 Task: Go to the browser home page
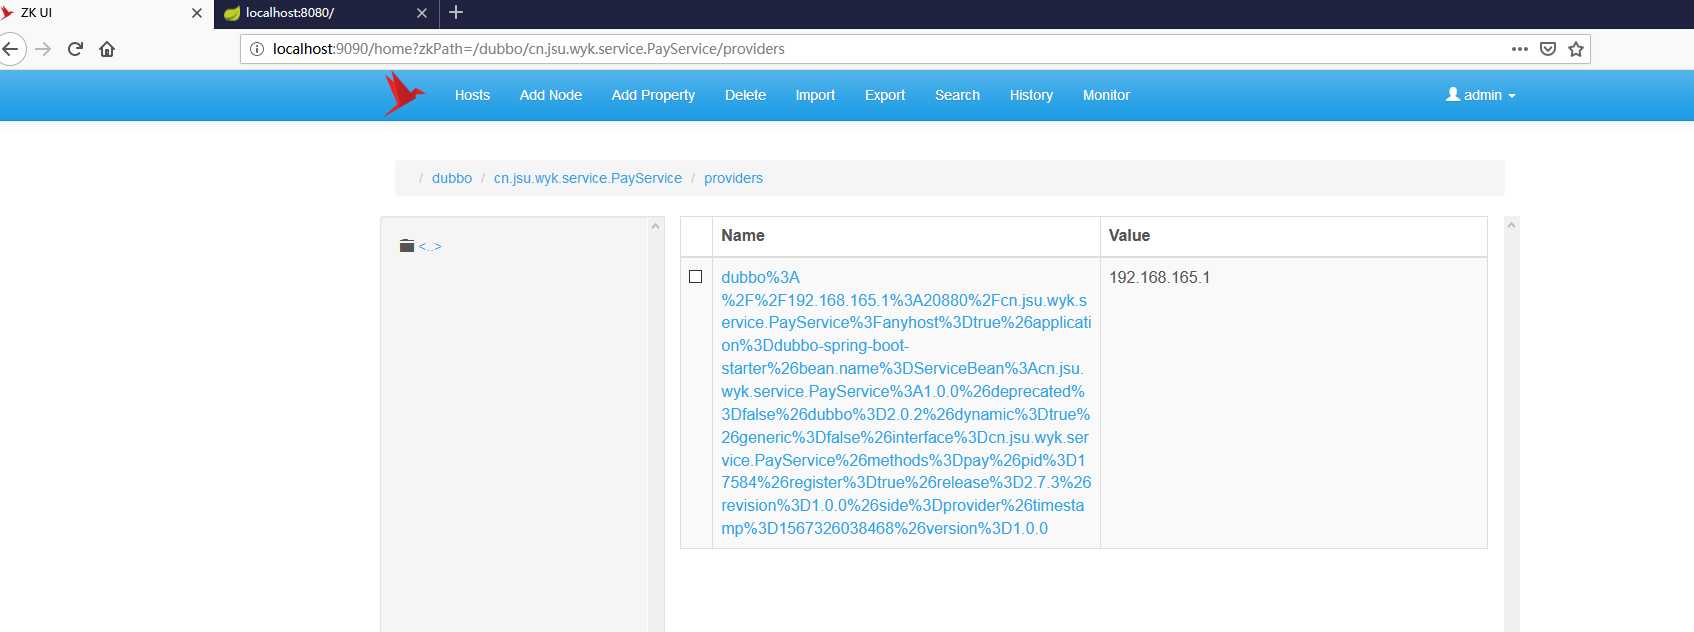pyautogui.click(x=107, y=49)
